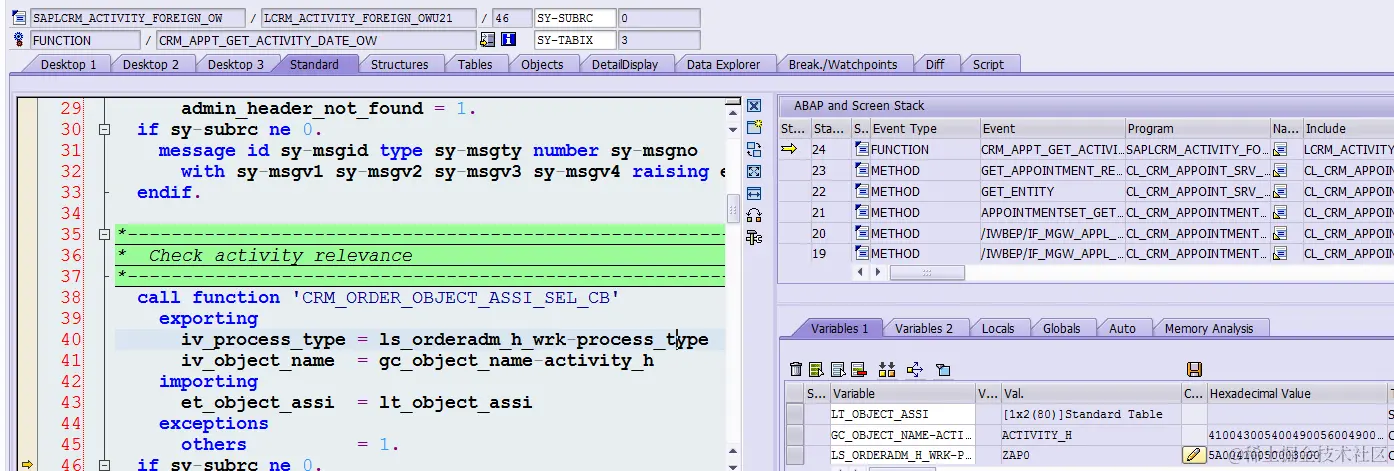The image size is (1394, 471).
Task: Click the small box icon in variables toolbar
Action: pos(942,370)
